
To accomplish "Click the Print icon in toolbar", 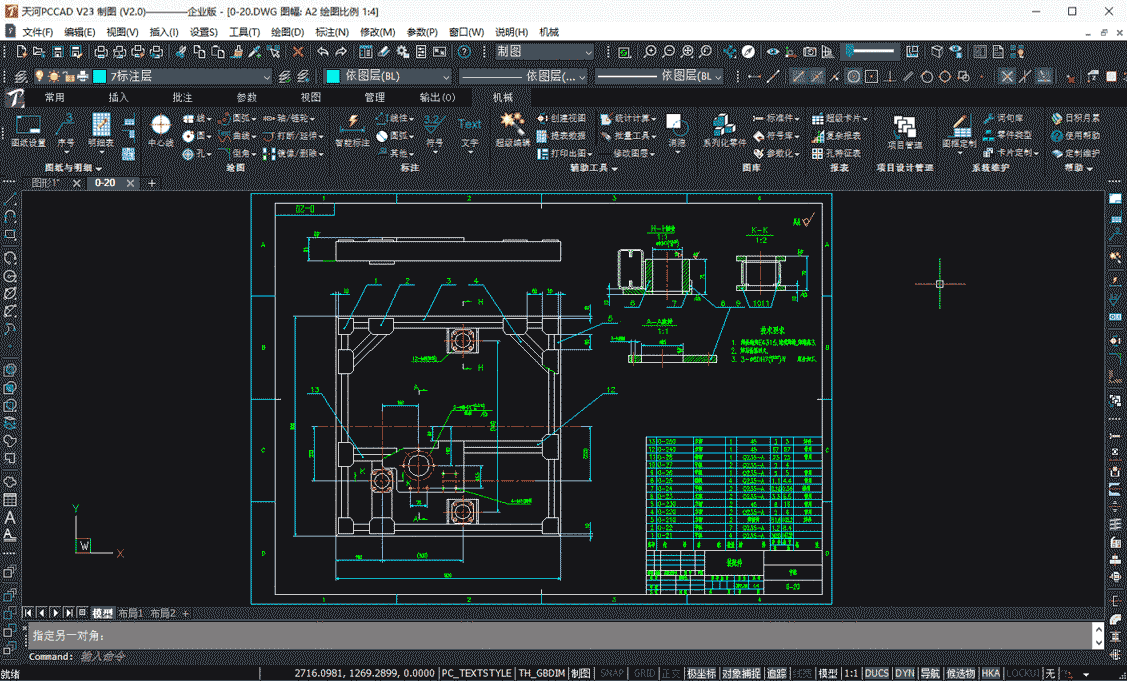I will tap(101, 52).
